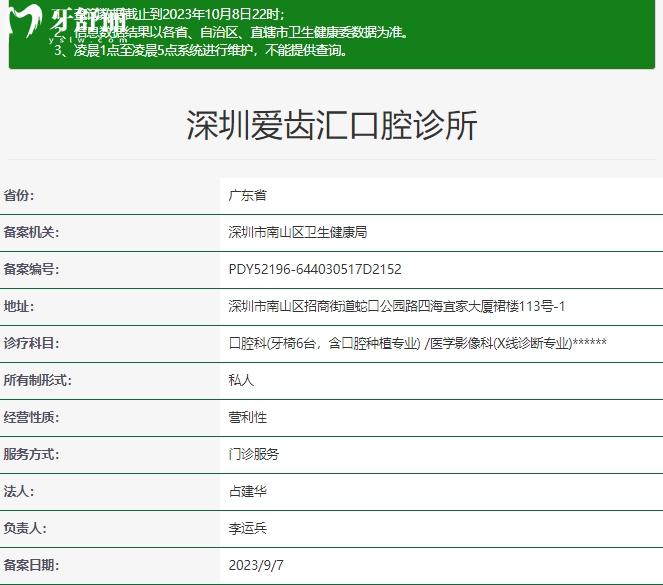The width and height of the screenshot is (663, 585).
Task: Click the 备案编号 label
Action: point(31,269)
